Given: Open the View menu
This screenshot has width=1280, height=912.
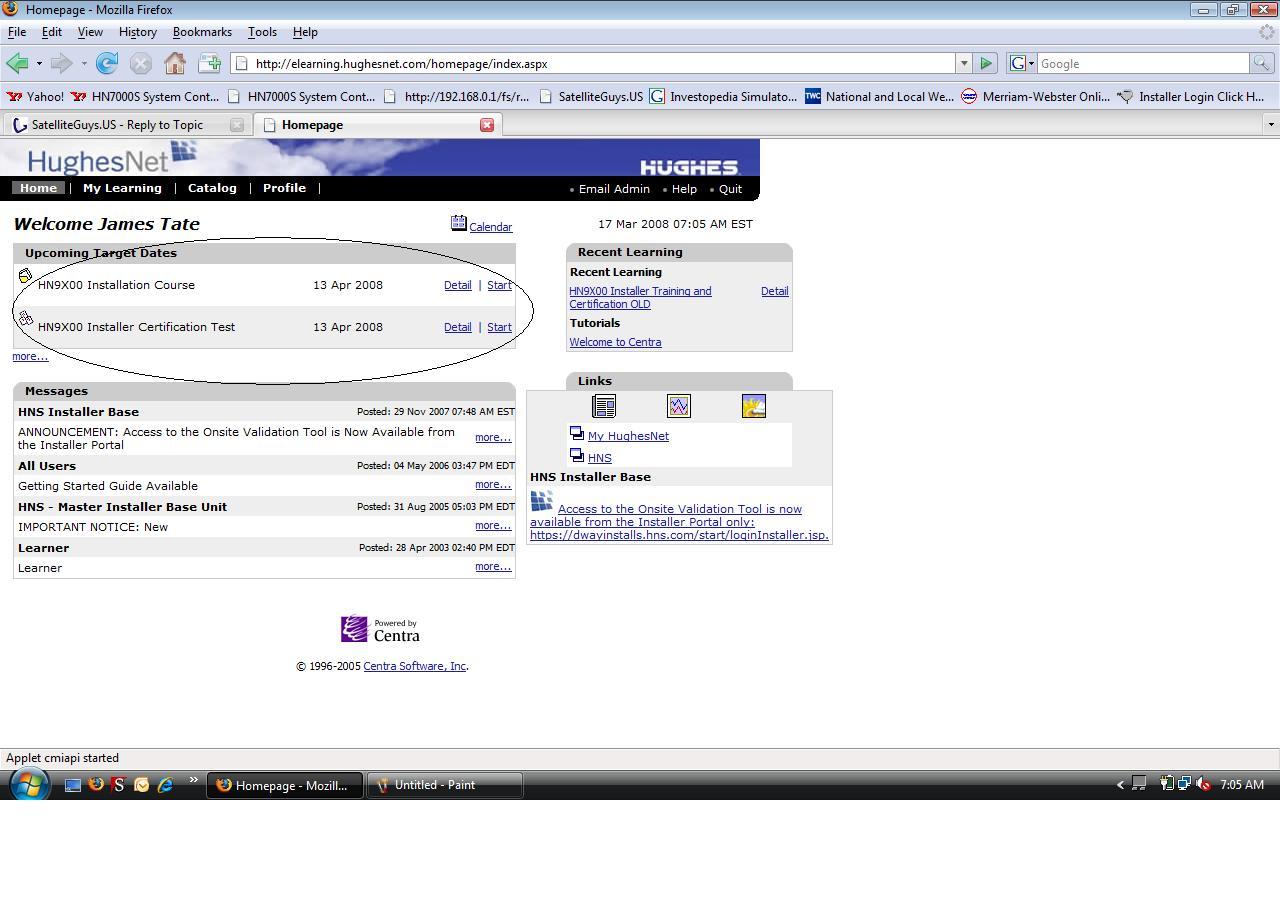Looking at the screenshot, I should pos(90,32).
